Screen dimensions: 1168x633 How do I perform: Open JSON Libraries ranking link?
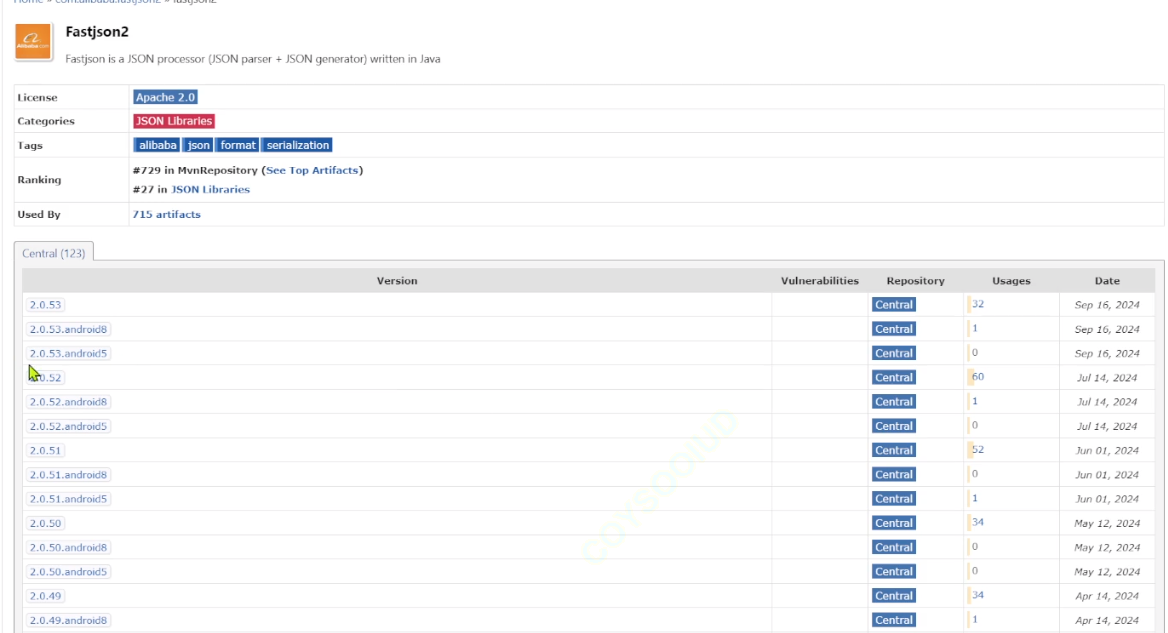(x=211, y=190)
